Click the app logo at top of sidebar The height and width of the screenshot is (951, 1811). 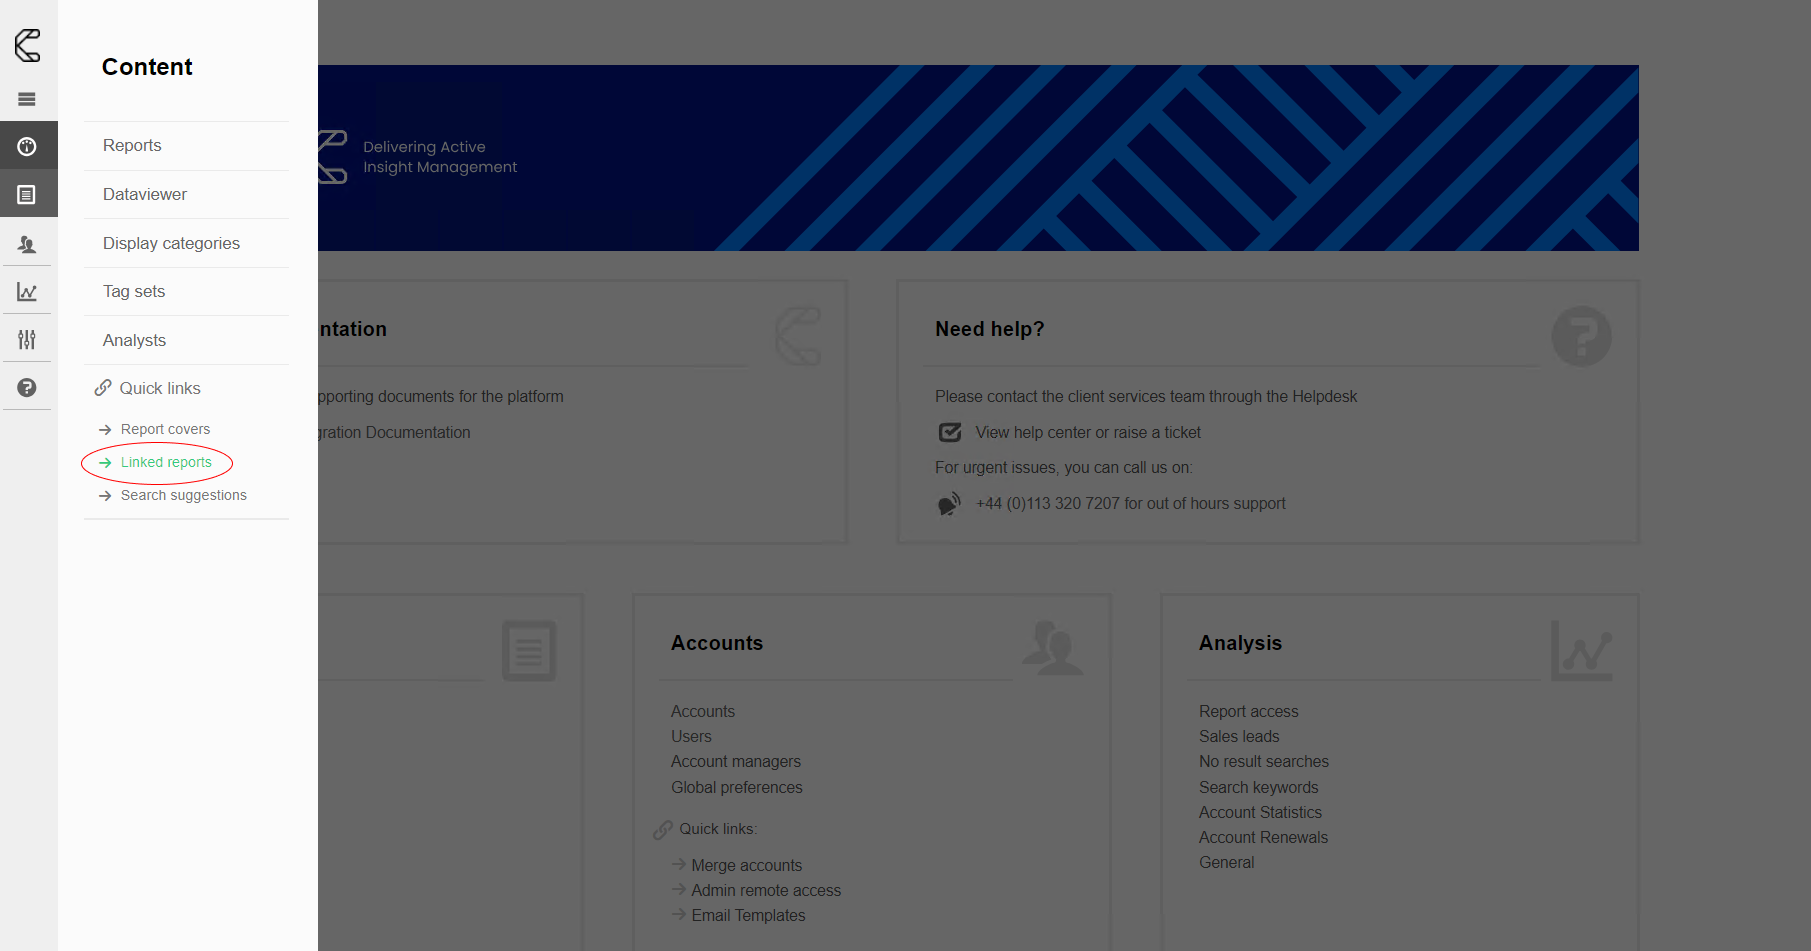pyautogui.click(x=27, y=45)
